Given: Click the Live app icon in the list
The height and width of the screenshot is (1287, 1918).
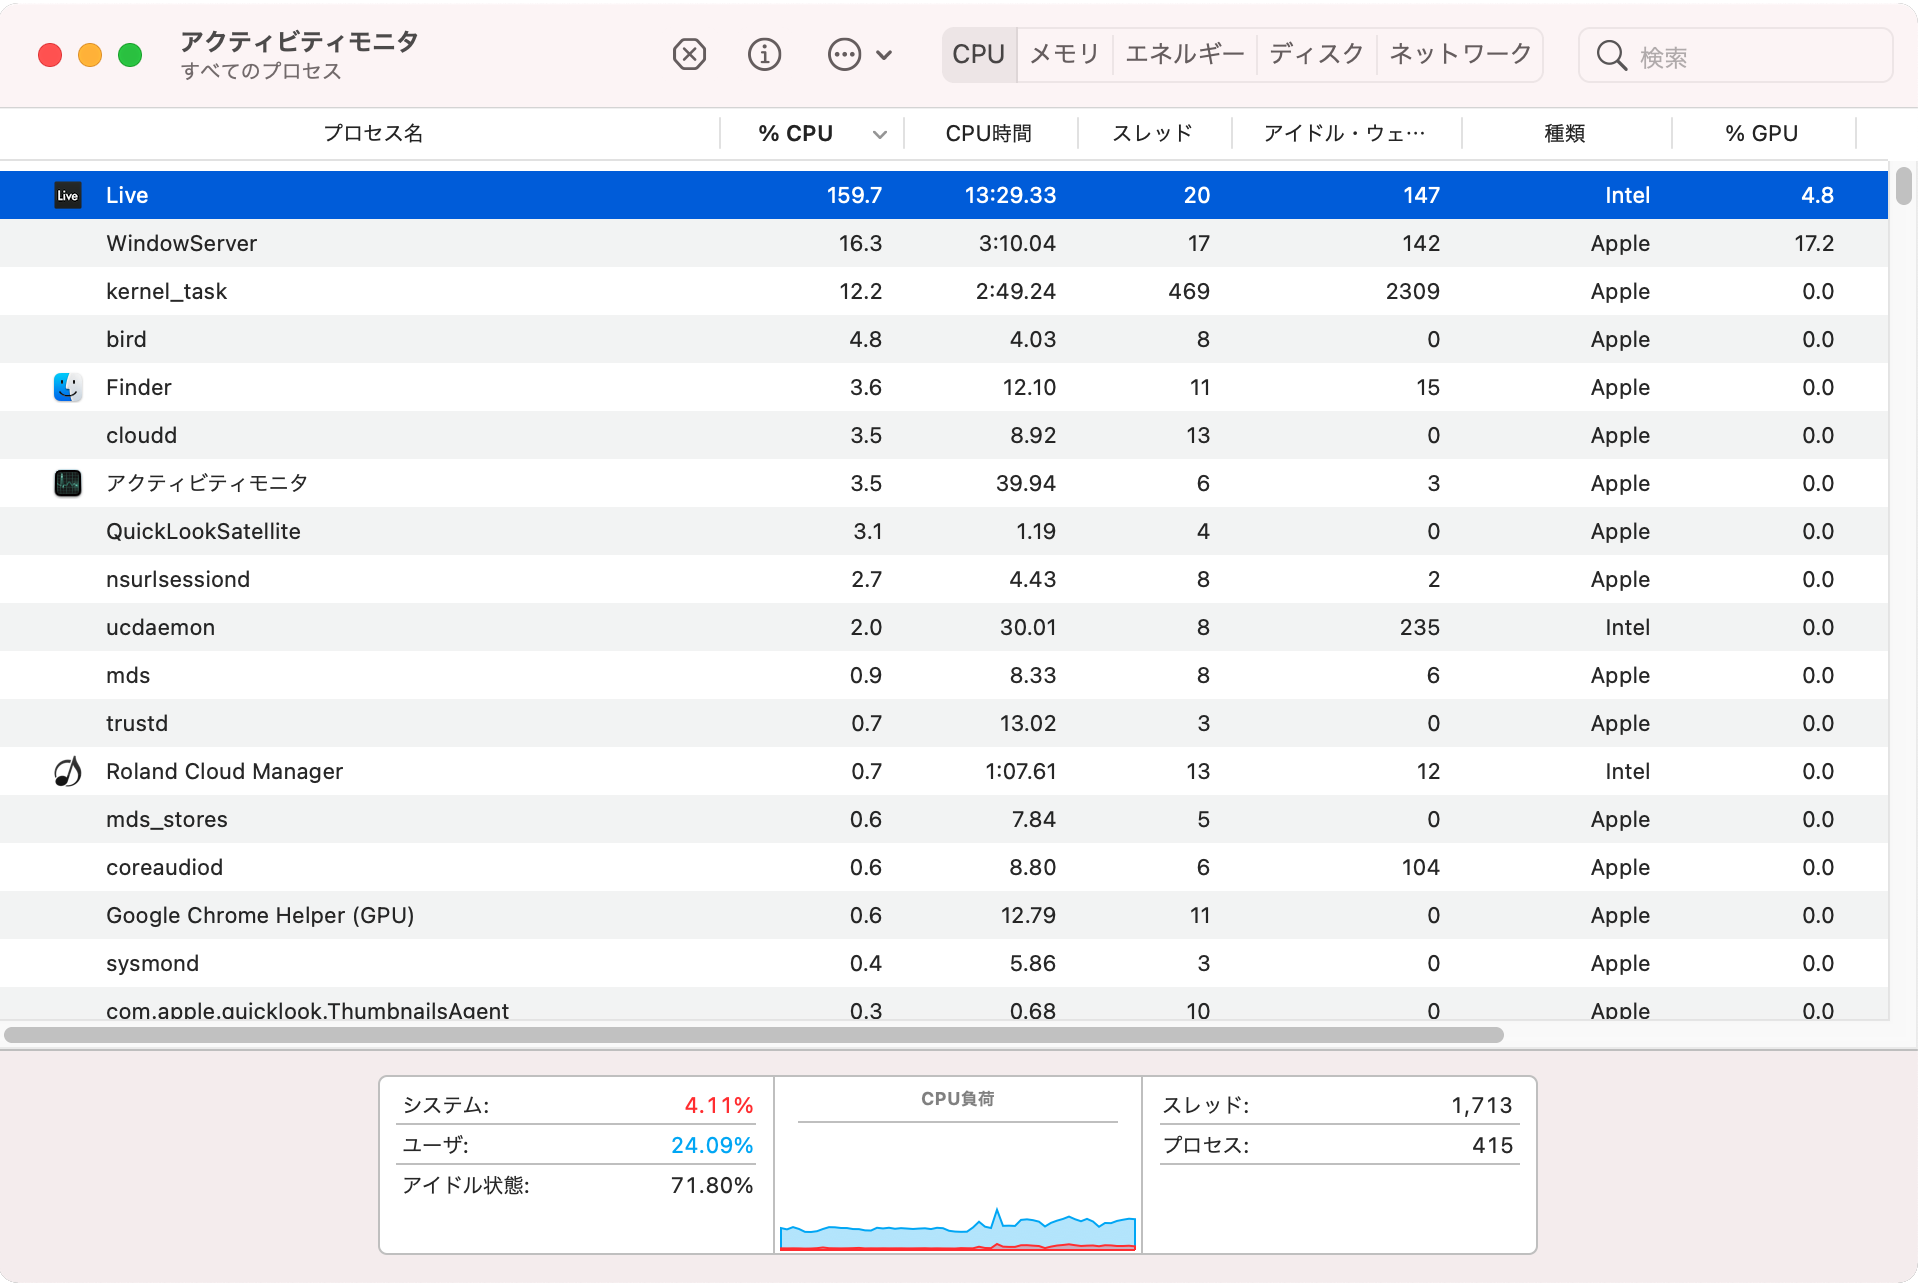Looking at the screenshot, I should coord(68,195).
